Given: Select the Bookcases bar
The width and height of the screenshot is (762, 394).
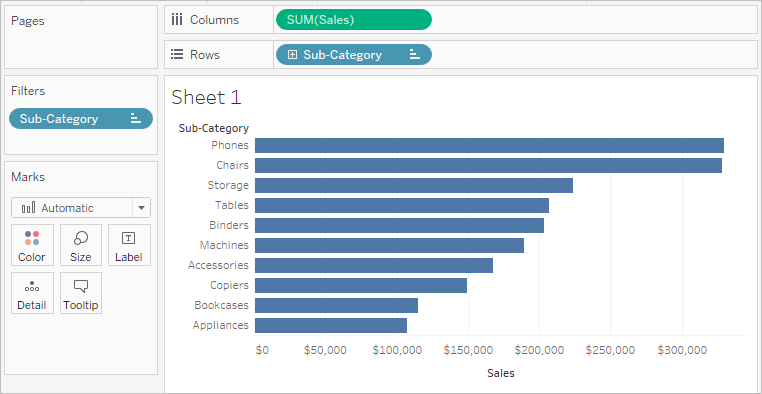Looking at the screenshot, I should (336, 305).
